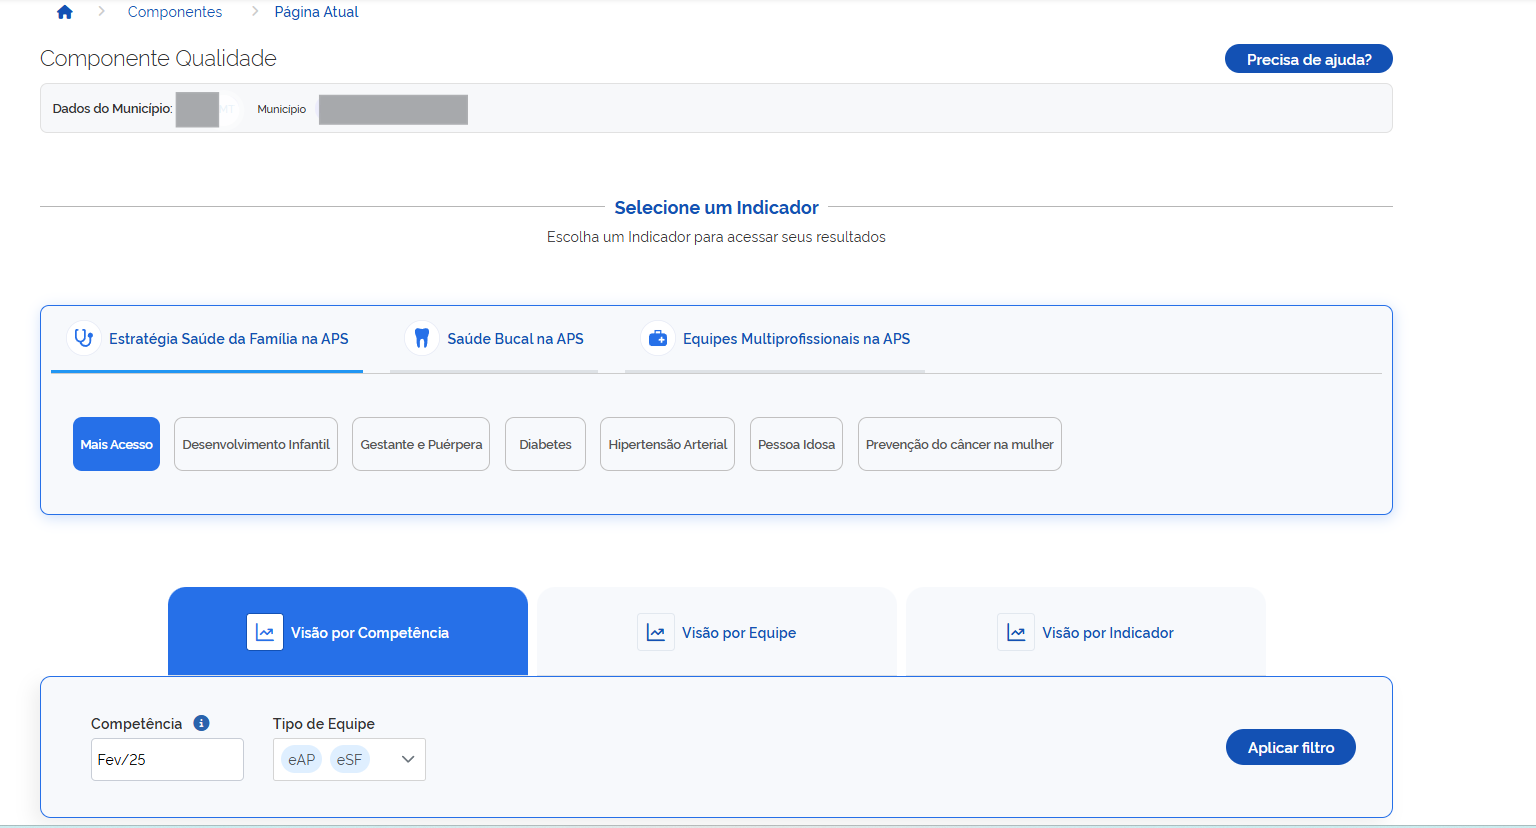Click the eAP chip in Tipo de Equipe
The height and width of the screenshot is (828, 1536).
coord(301,759)
